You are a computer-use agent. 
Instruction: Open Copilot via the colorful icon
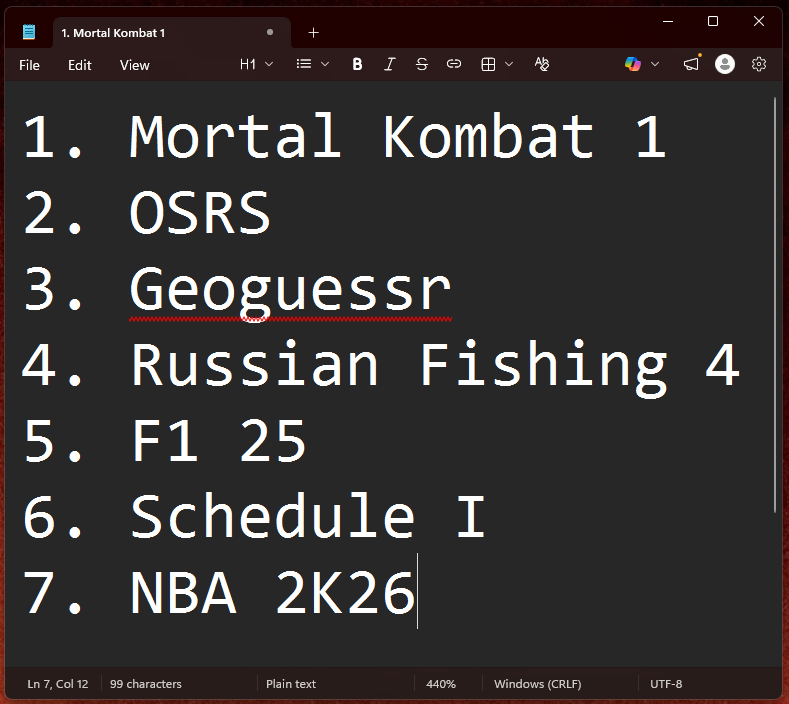(x=633, y=64)
